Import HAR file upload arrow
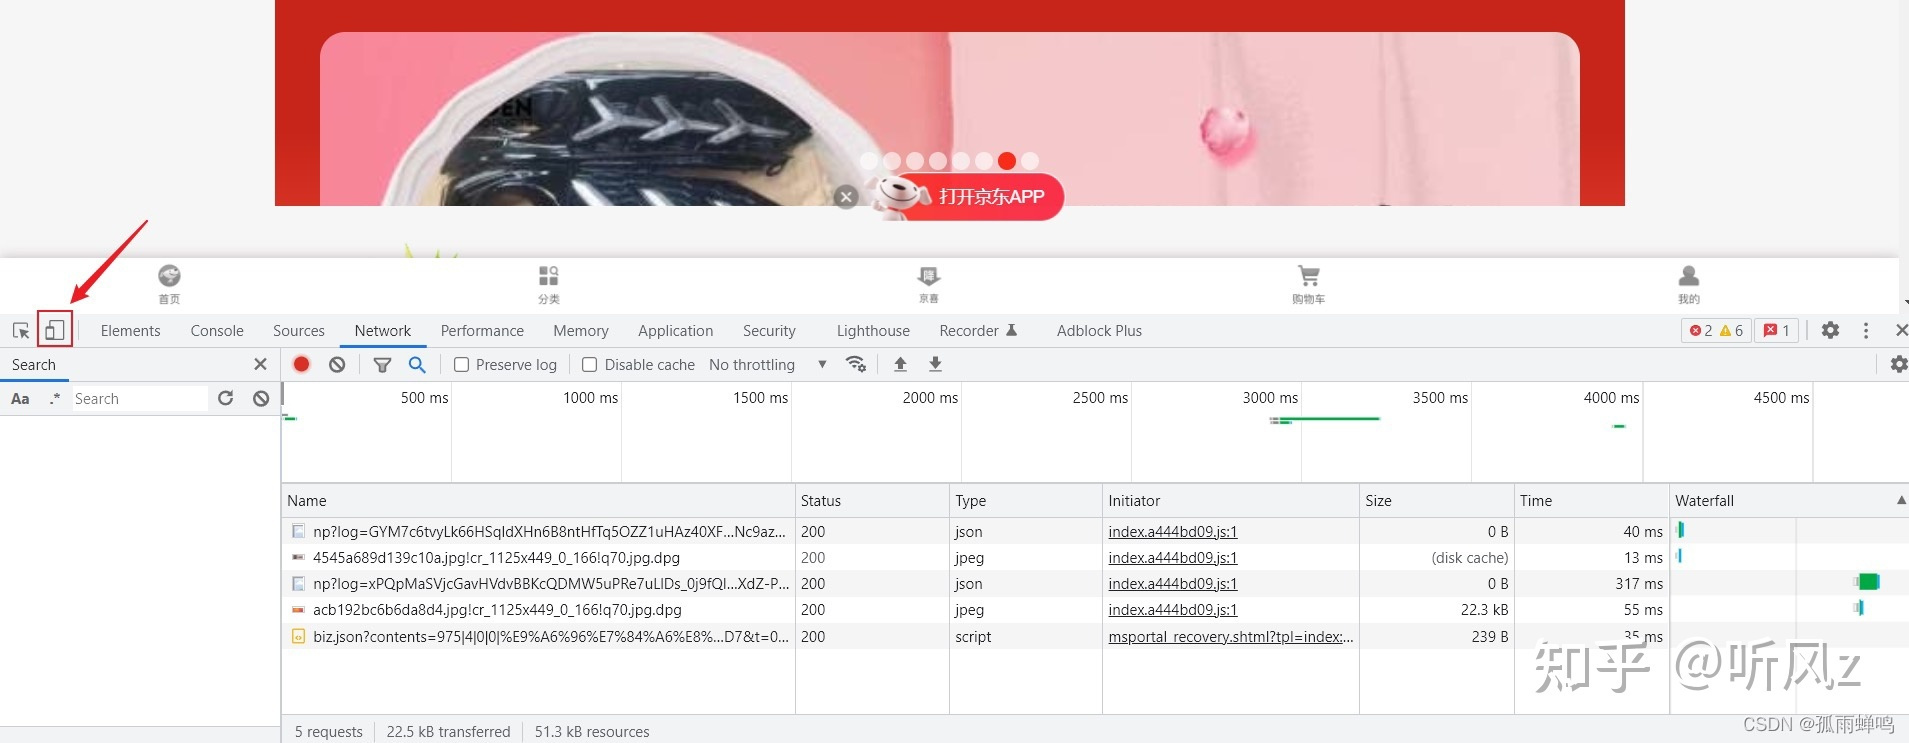The image size is (1909, 743). [900, 364]
